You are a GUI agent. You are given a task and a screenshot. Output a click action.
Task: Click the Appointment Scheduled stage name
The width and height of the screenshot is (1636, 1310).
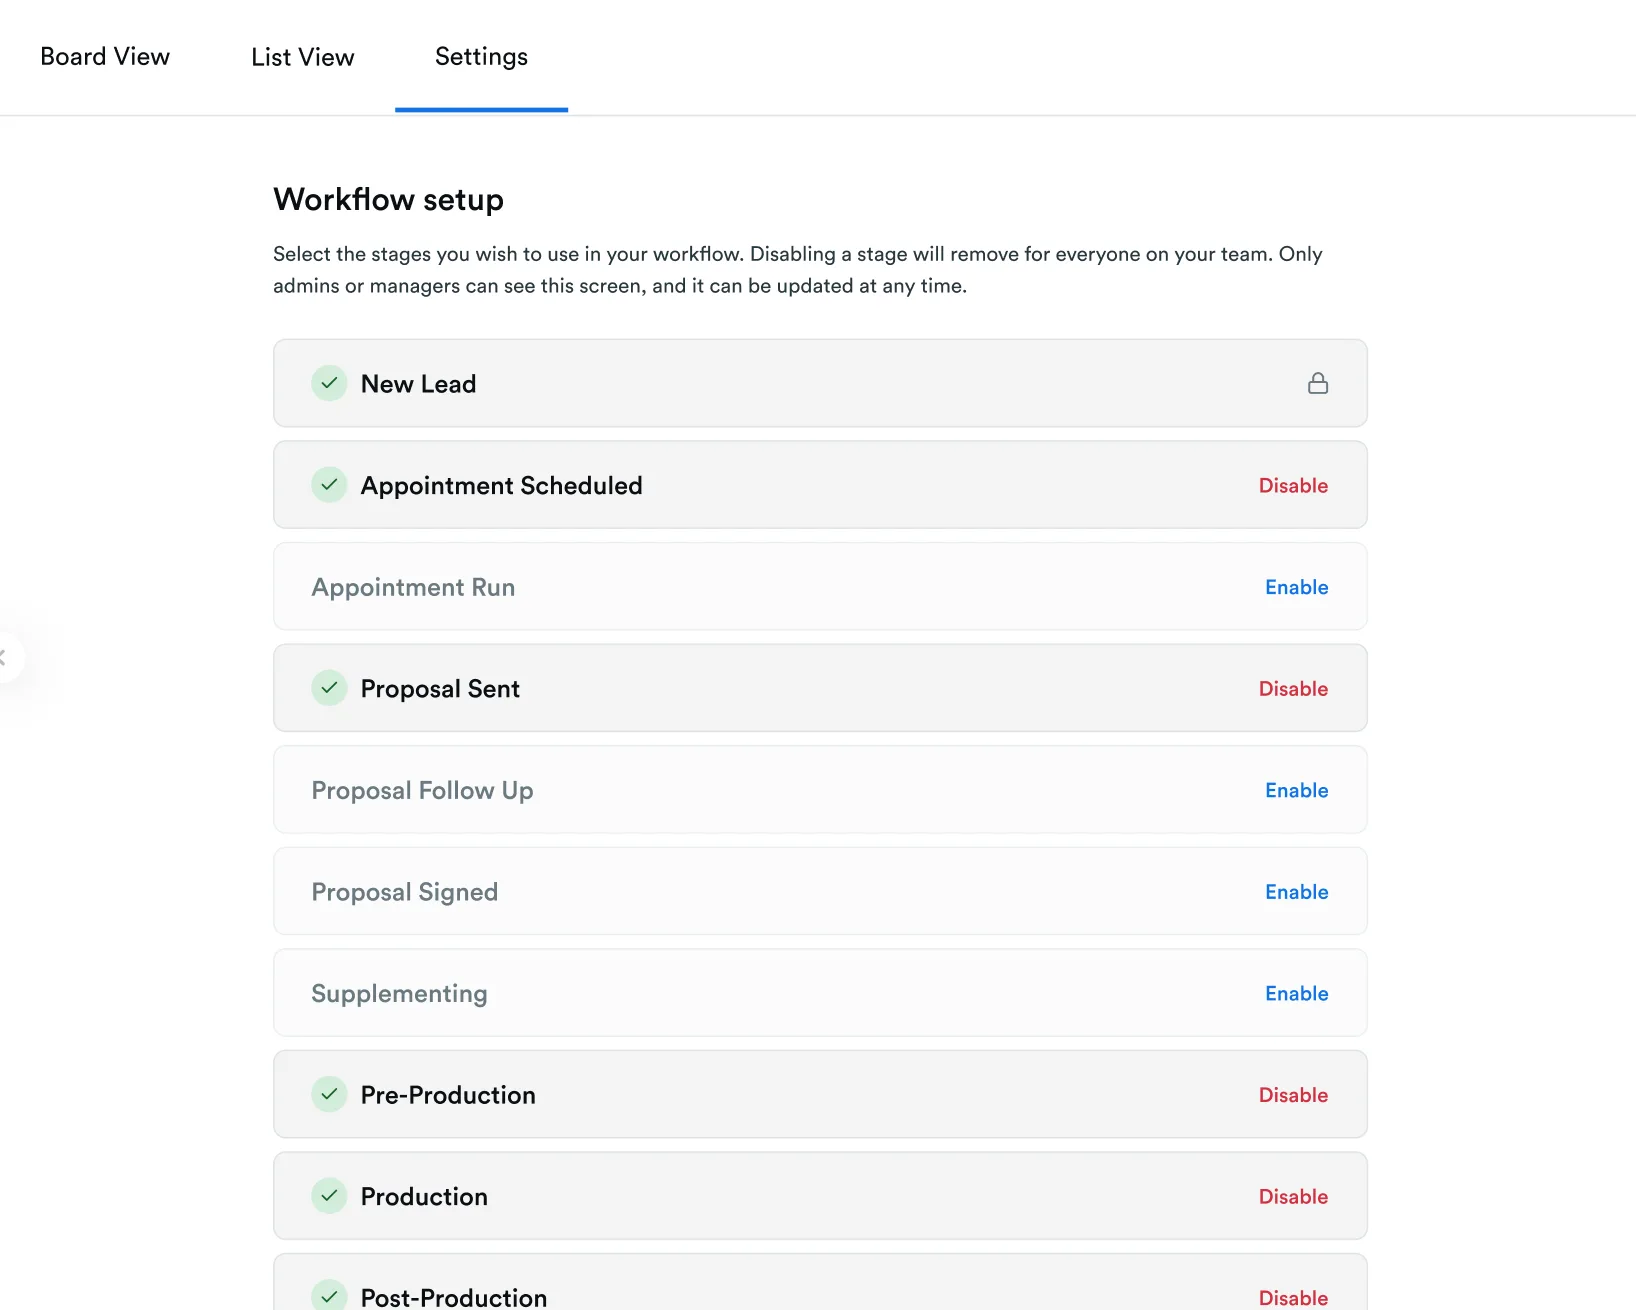[501, 486]
